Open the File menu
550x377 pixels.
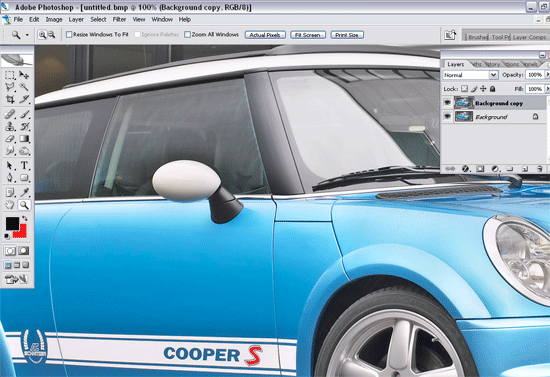(x=18, y=20)
